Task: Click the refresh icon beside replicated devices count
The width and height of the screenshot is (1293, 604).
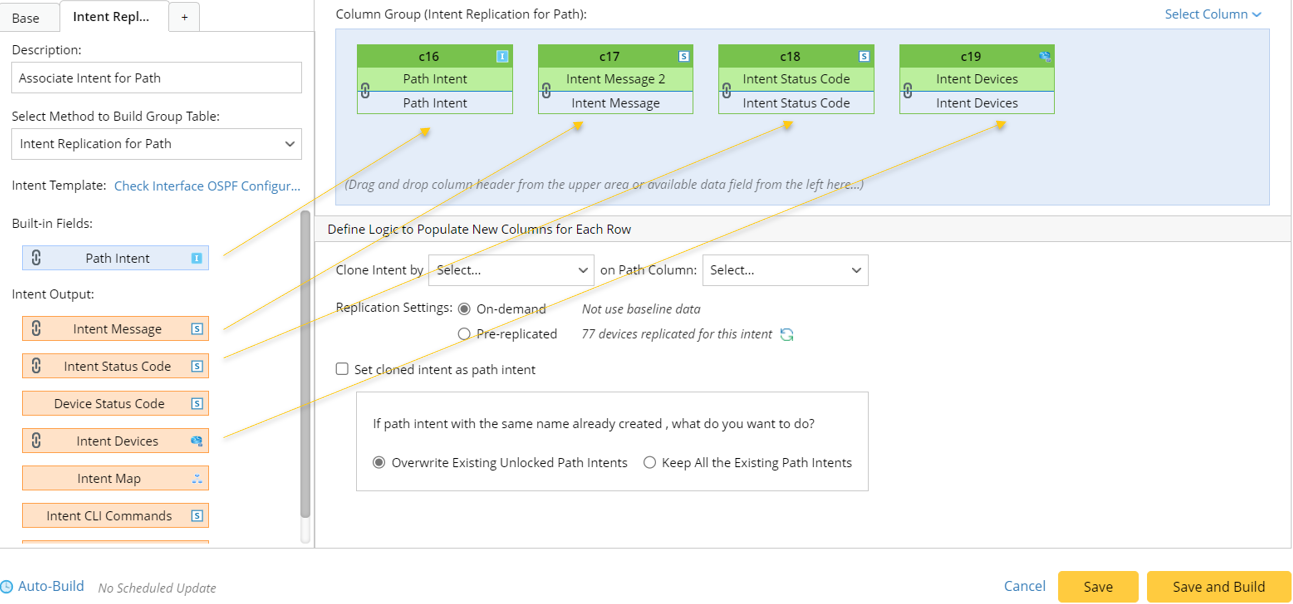Action: click(787, 335)
